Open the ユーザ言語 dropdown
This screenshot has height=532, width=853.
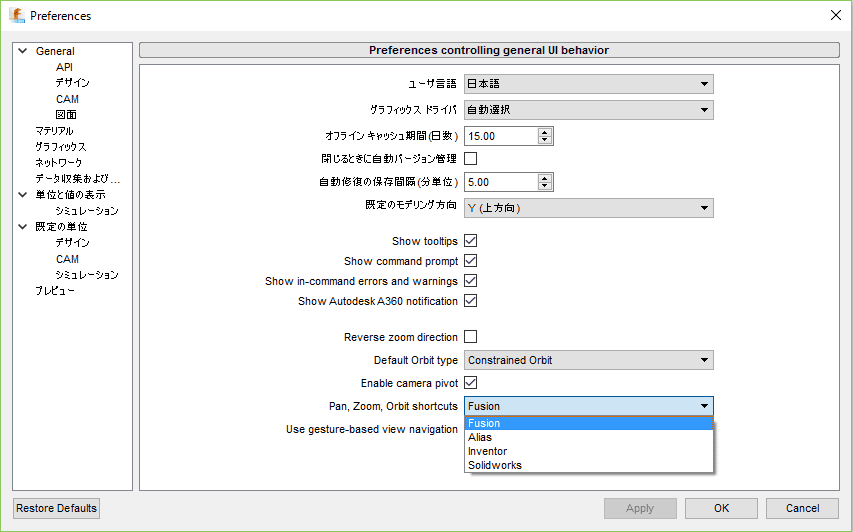click(x=589, y=84)
